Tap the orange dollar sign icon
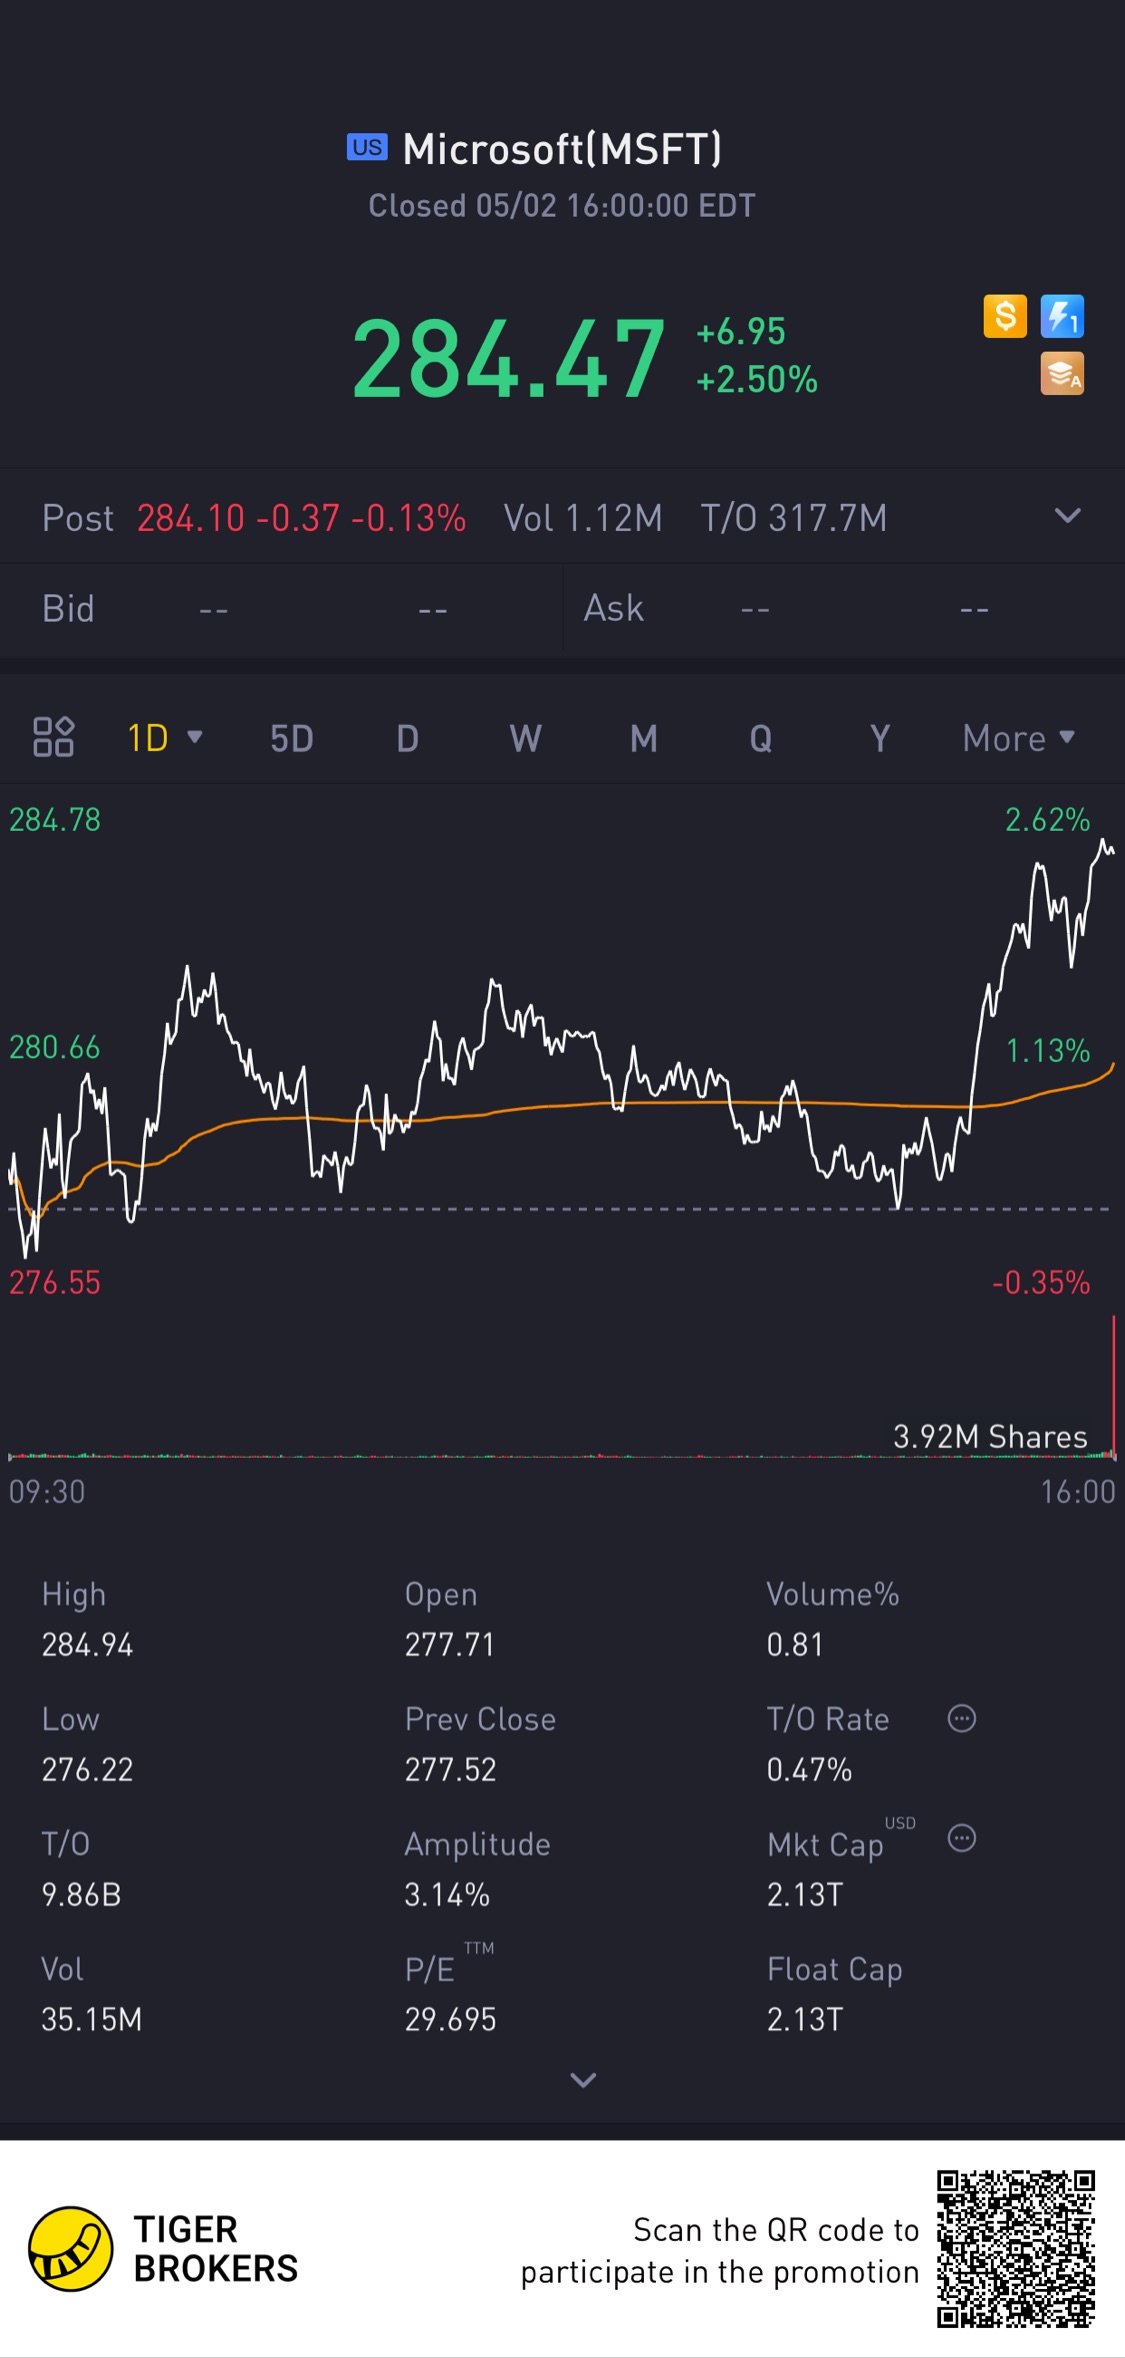 1005,317
